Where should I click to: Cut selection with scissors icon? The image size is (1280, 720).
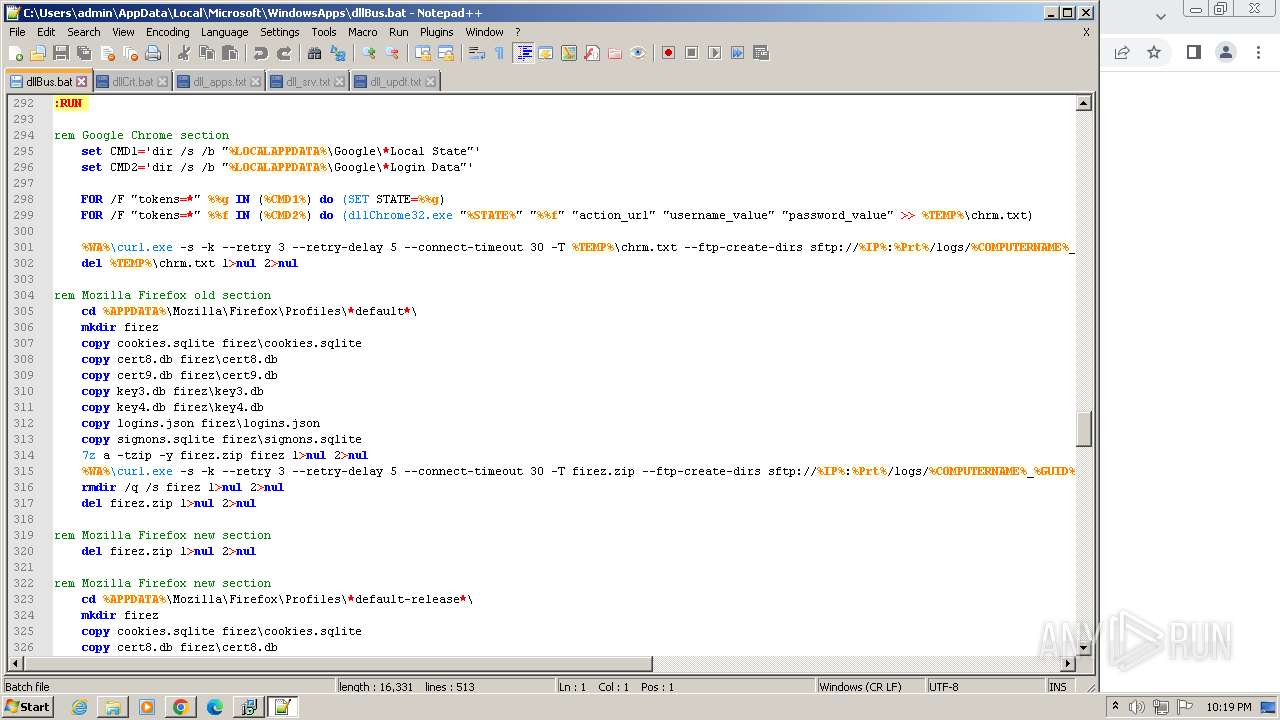[184, 53]
